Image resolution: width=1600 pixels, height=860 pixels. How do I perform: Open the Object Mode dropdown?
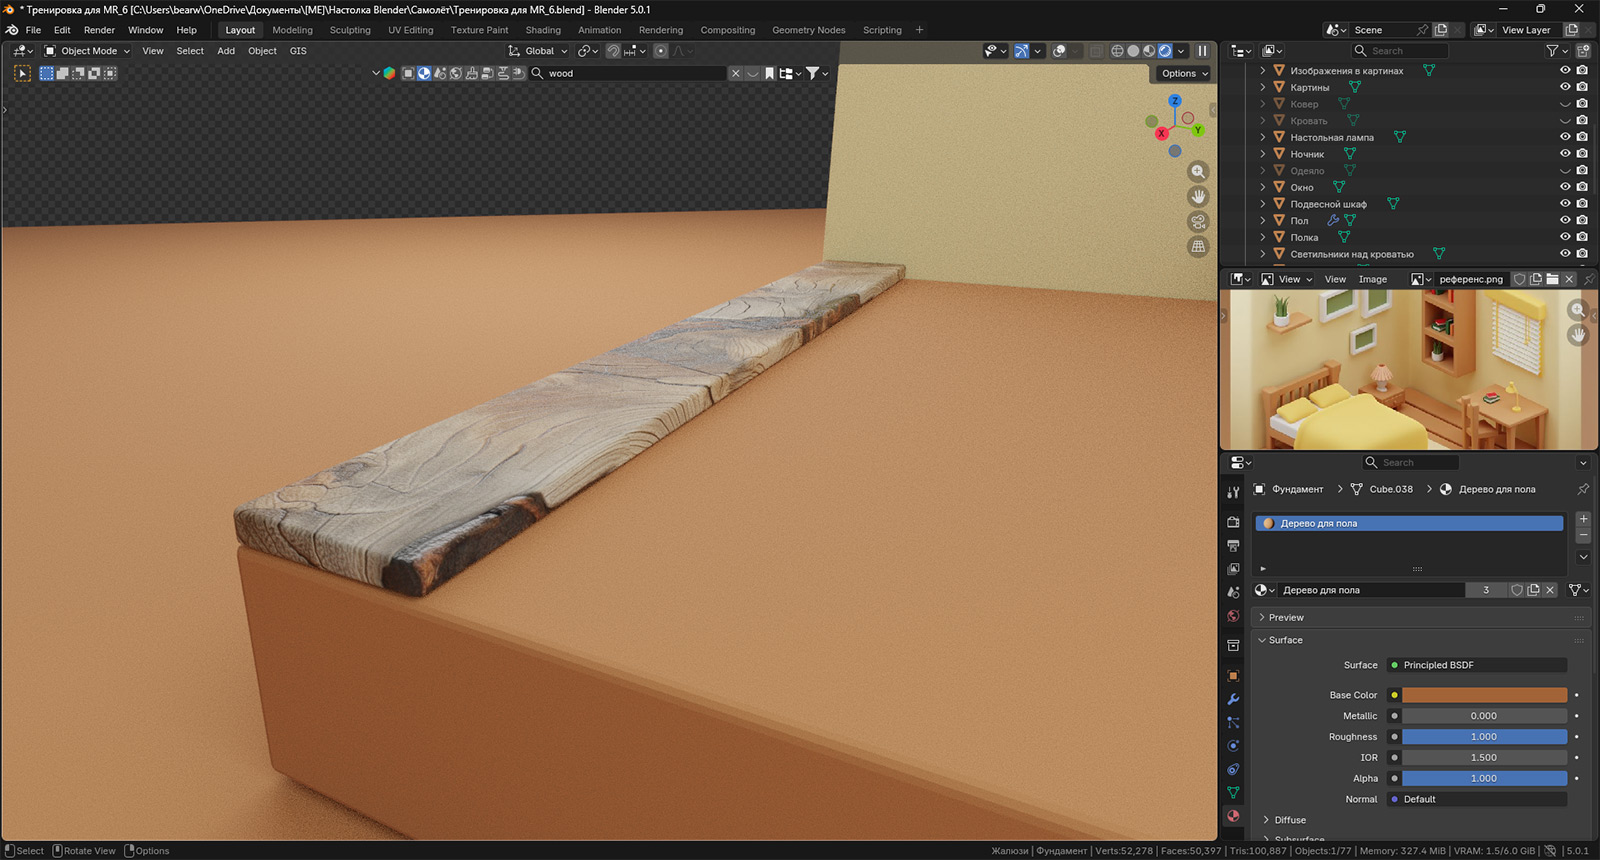88,51
